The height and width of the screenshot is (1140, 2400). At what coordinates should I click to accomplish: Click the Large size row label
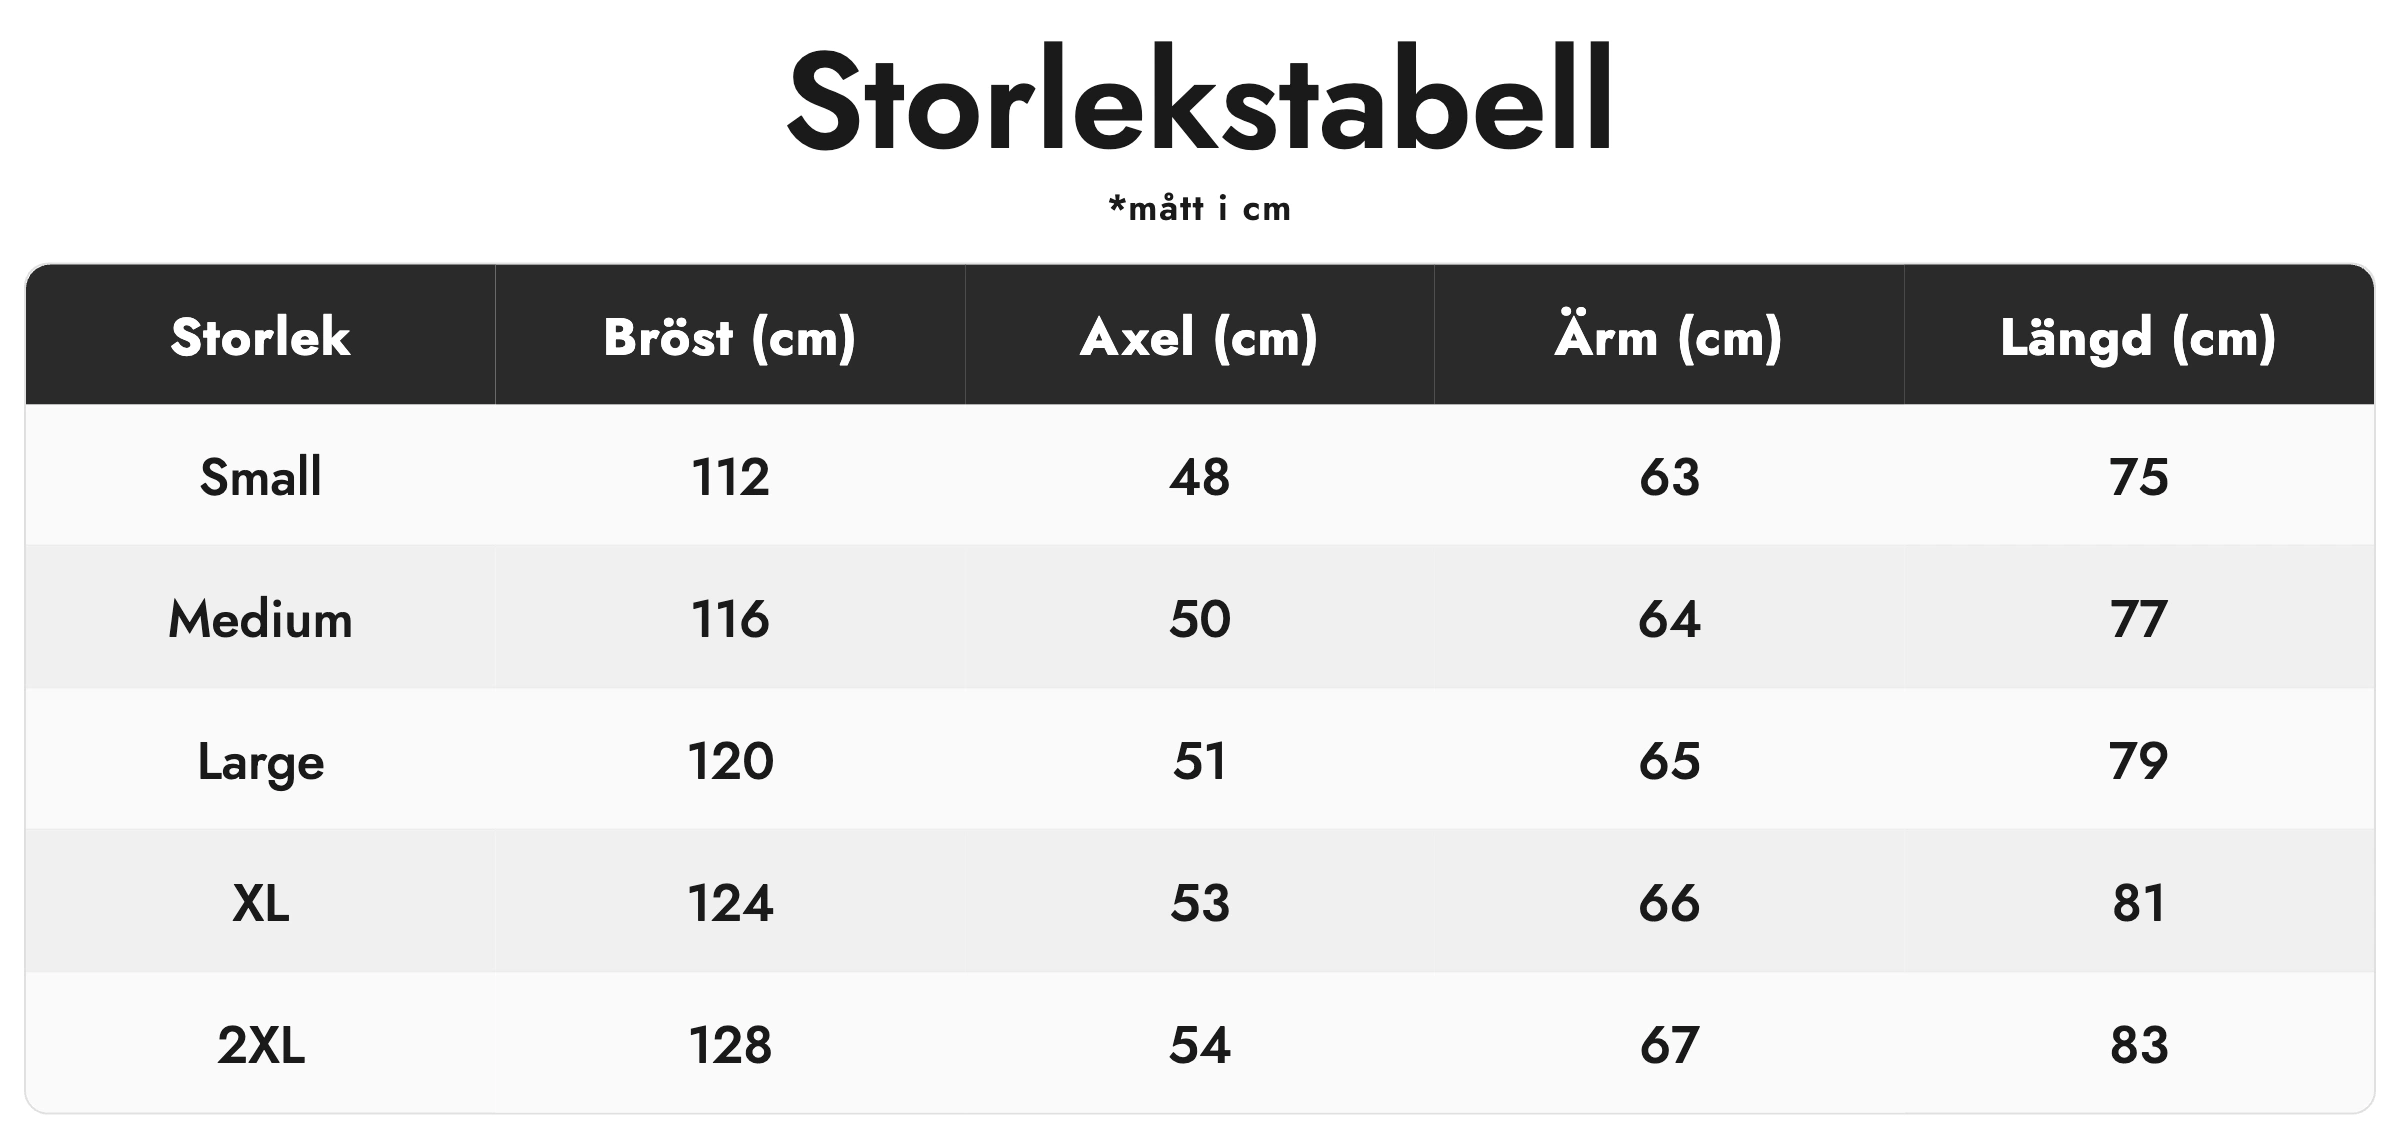coord(260,763)
